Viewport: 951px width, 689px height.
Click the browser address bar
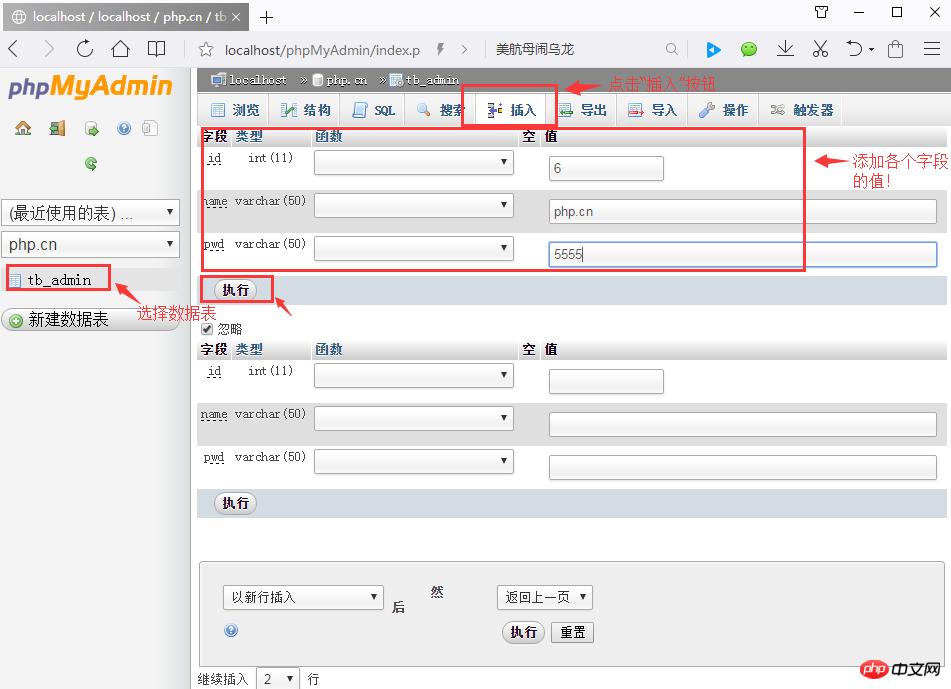coord(322,50)
